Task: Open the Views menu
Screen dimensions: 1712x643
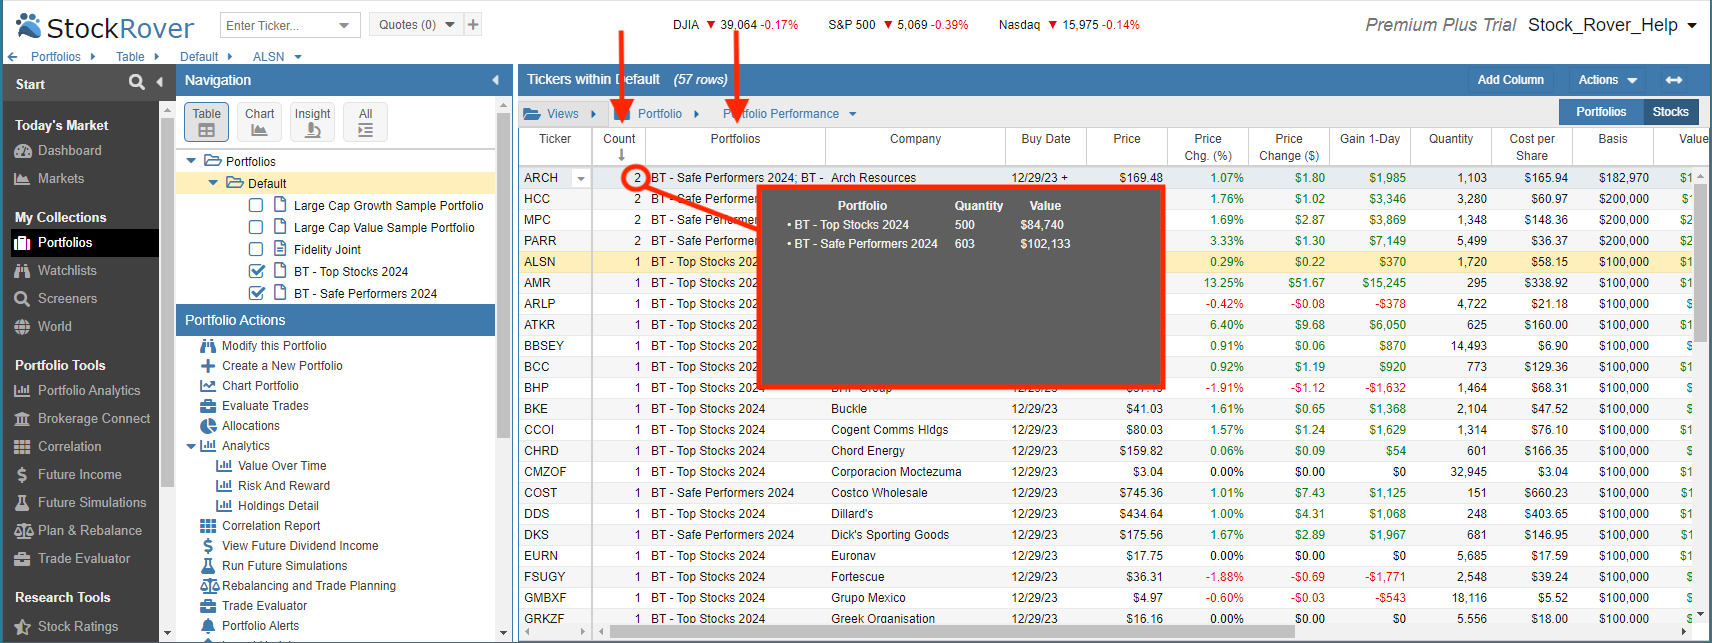Action: point(560,114)
